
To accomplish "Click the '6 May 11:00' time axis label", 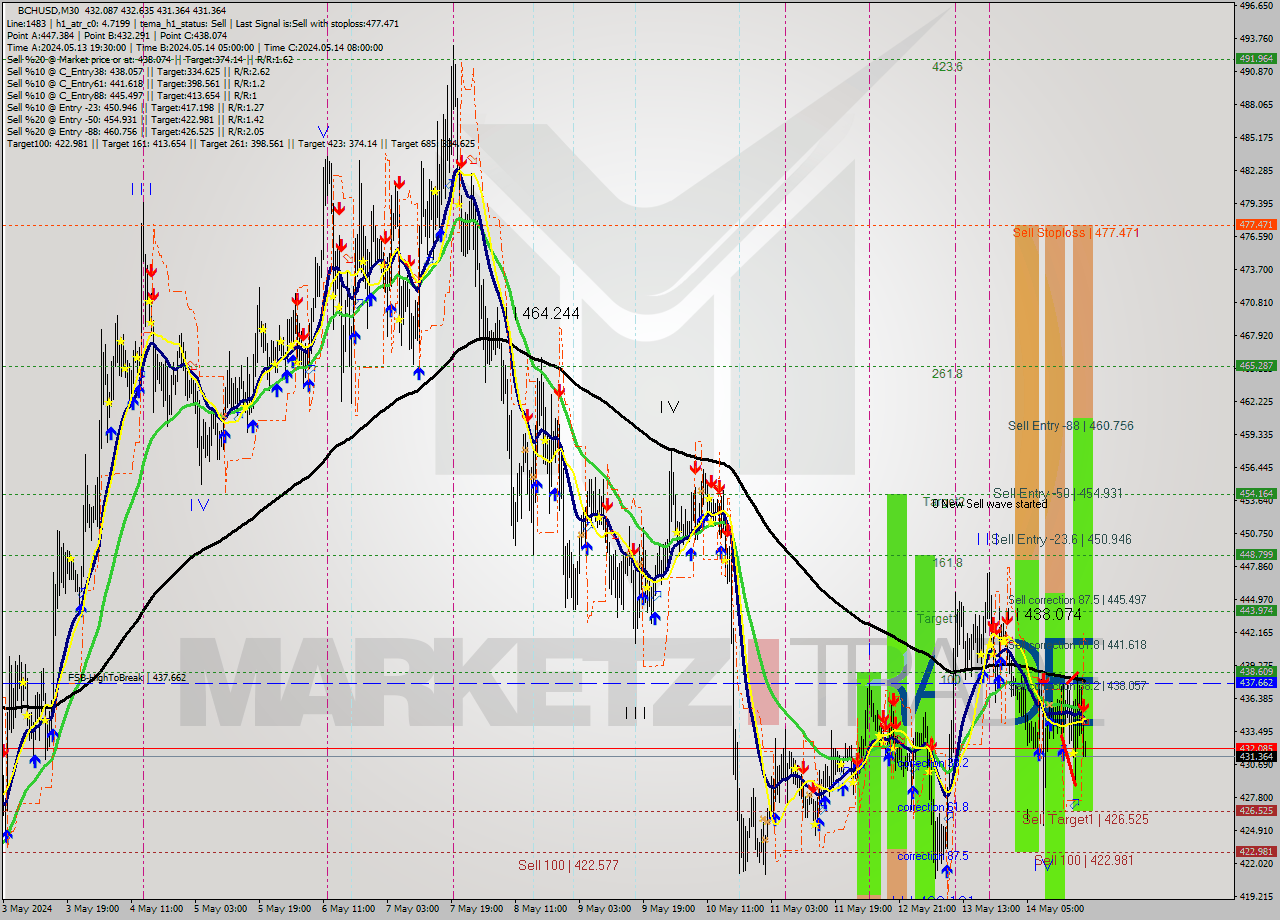I will tap(347, 909).
